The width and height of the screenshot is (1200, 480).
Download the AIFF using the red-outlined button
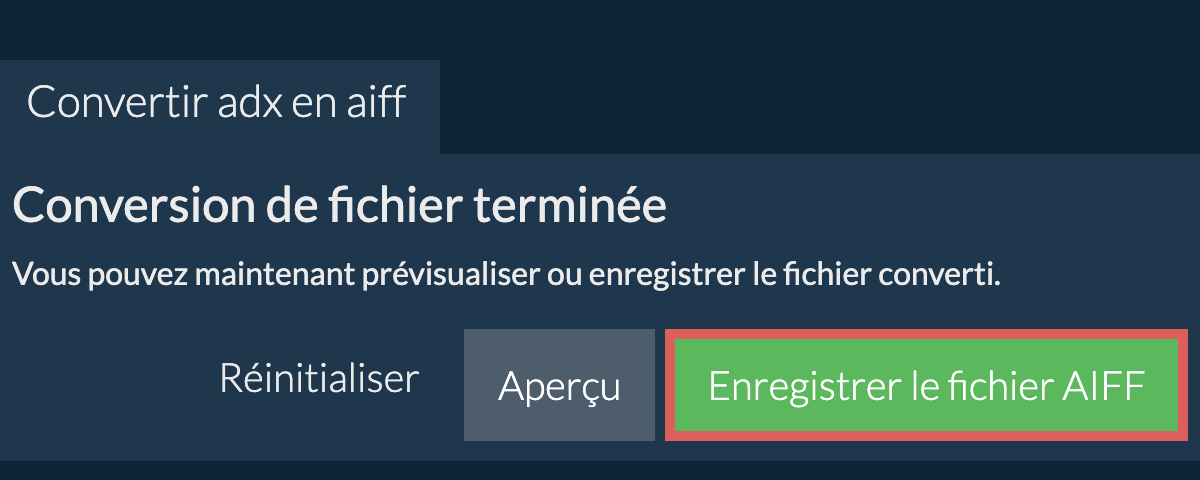coord(926,386)
